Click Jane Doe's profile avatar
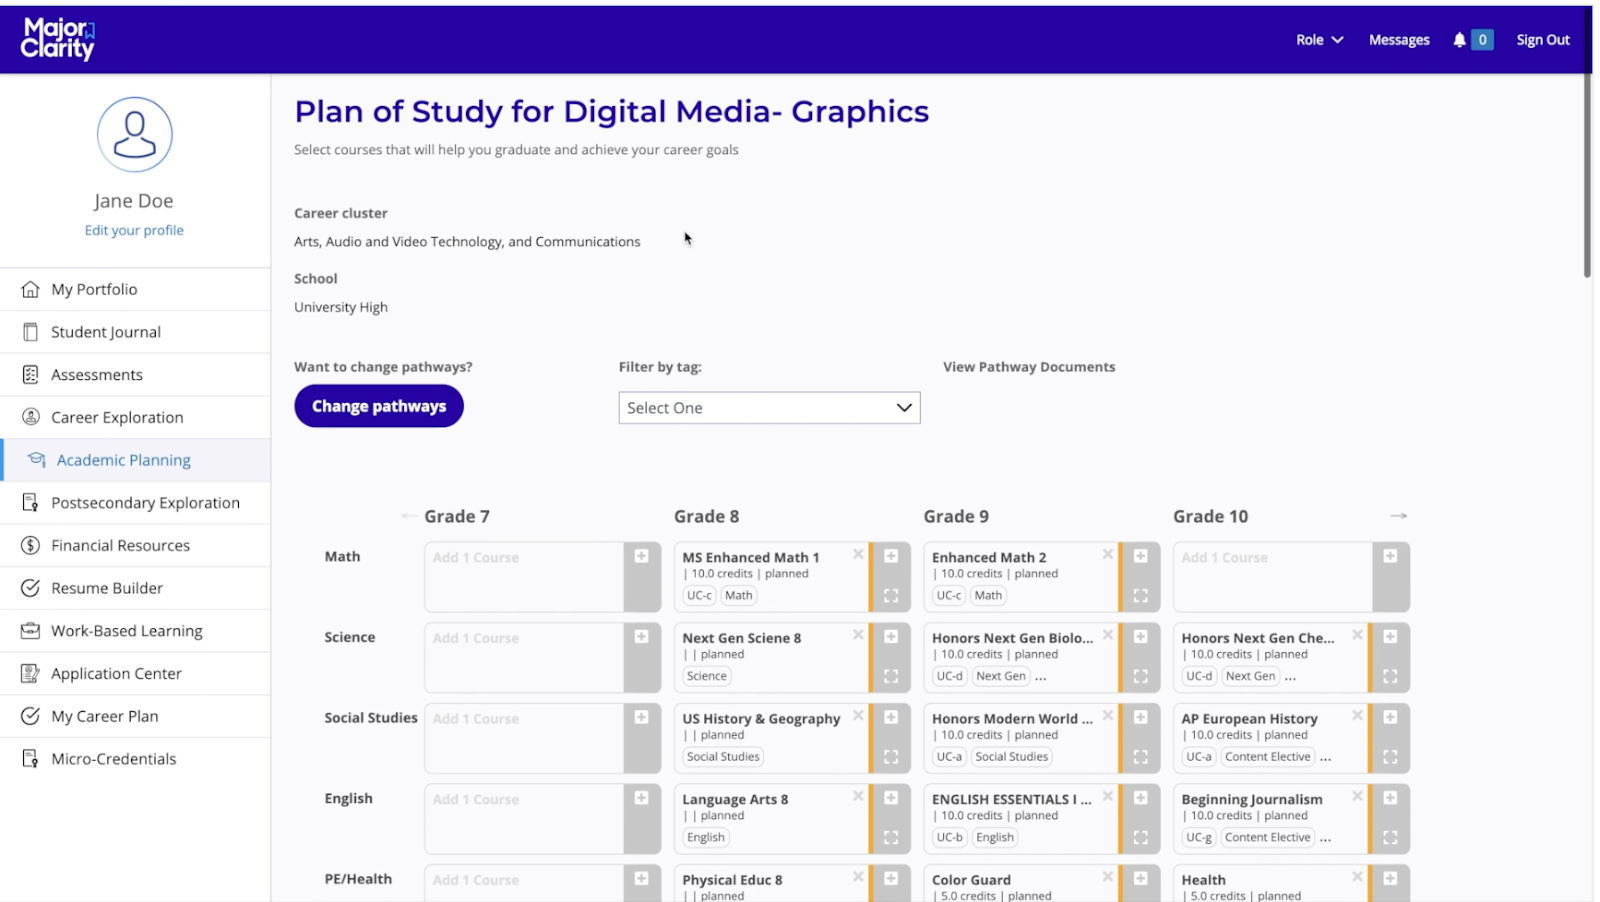This screenshot has width=1600, height=902. click(x=134, y=135)
